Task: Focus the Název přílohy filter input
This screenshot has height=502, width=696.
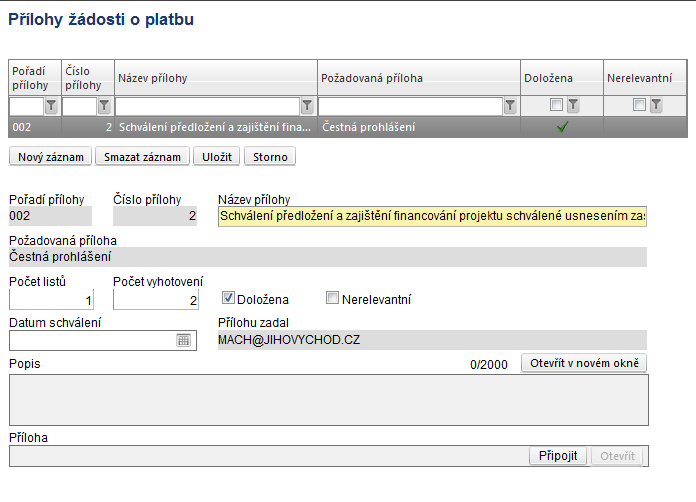Action: pyautogui.click(x=208, y=106)
